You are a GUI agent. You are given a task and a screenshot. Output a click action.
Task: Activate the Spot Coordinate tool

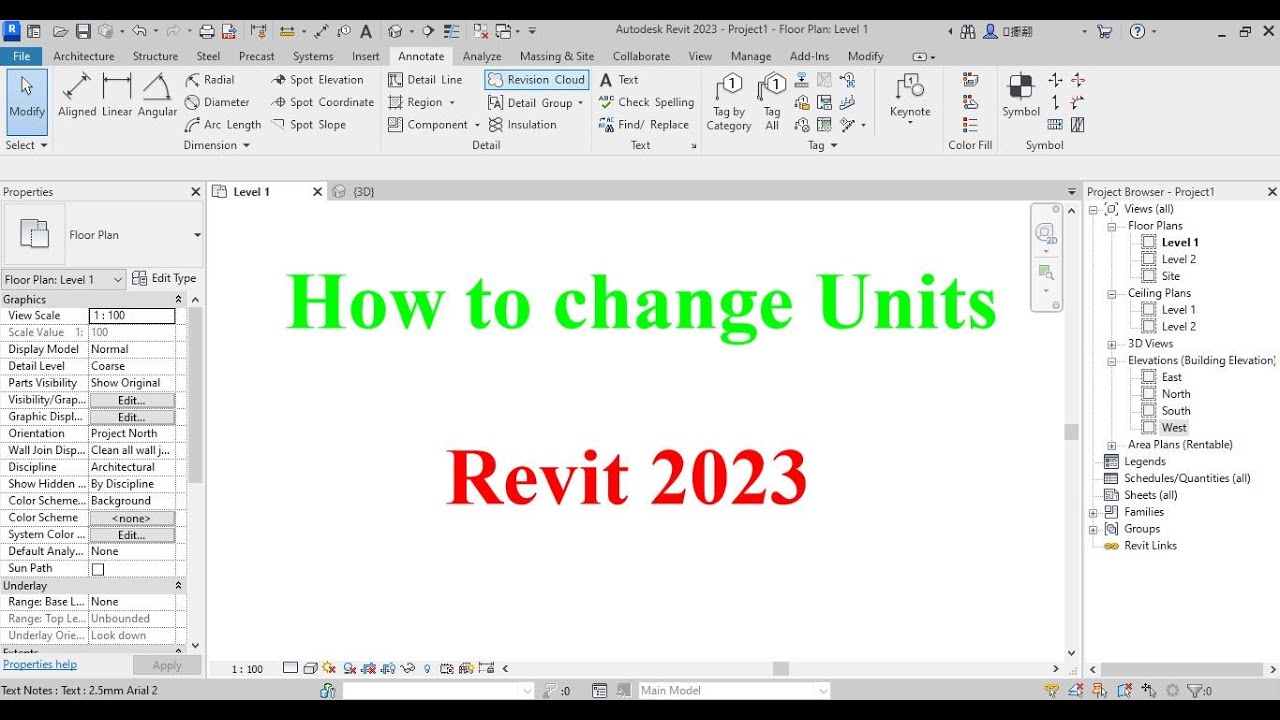click(322, 102)
